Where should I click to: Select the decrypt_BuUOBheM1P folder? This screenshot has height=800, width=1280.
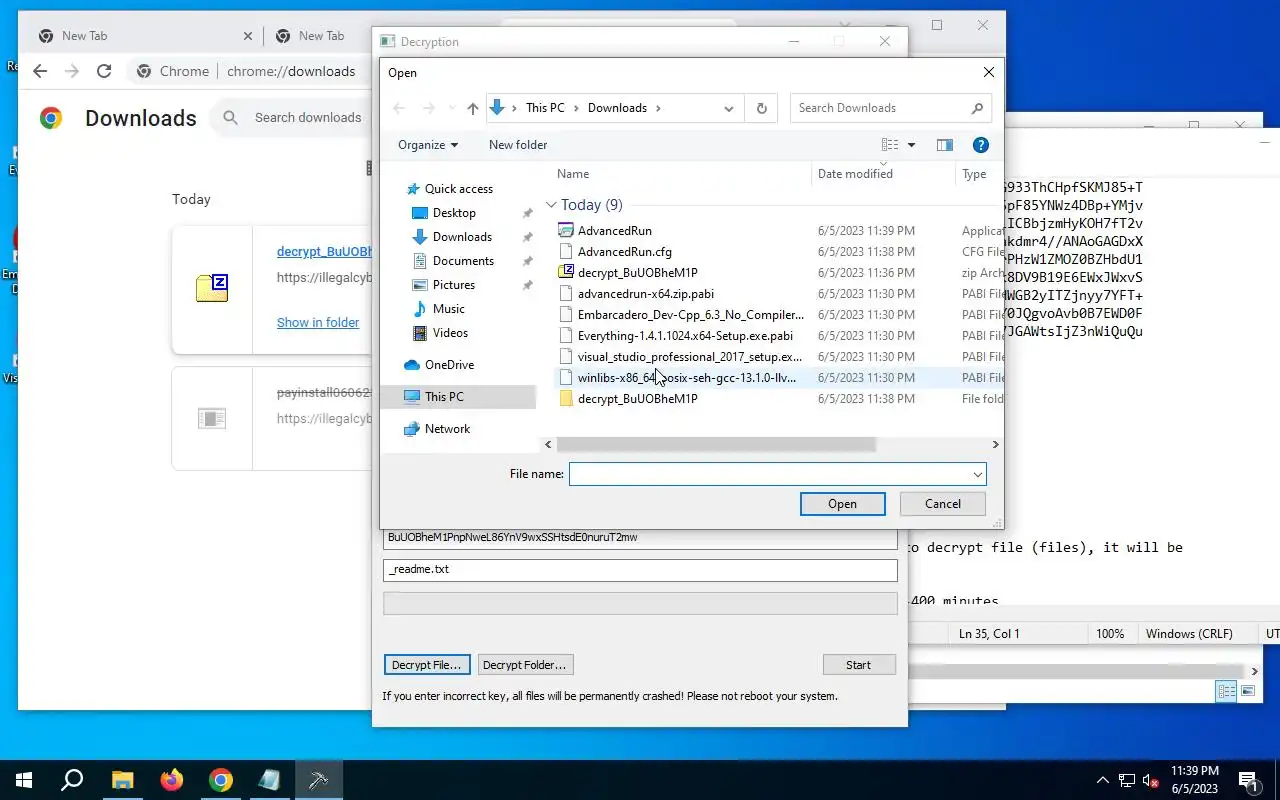(637, 399)
